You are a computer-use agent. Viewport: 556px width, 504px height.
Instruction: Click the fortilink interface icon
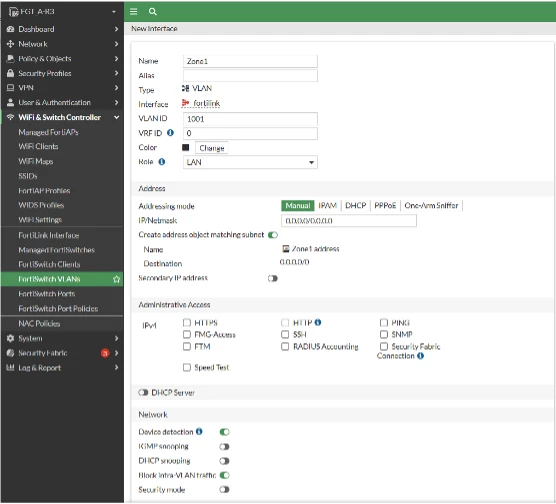pyautogui.click(x=185, y=103)
